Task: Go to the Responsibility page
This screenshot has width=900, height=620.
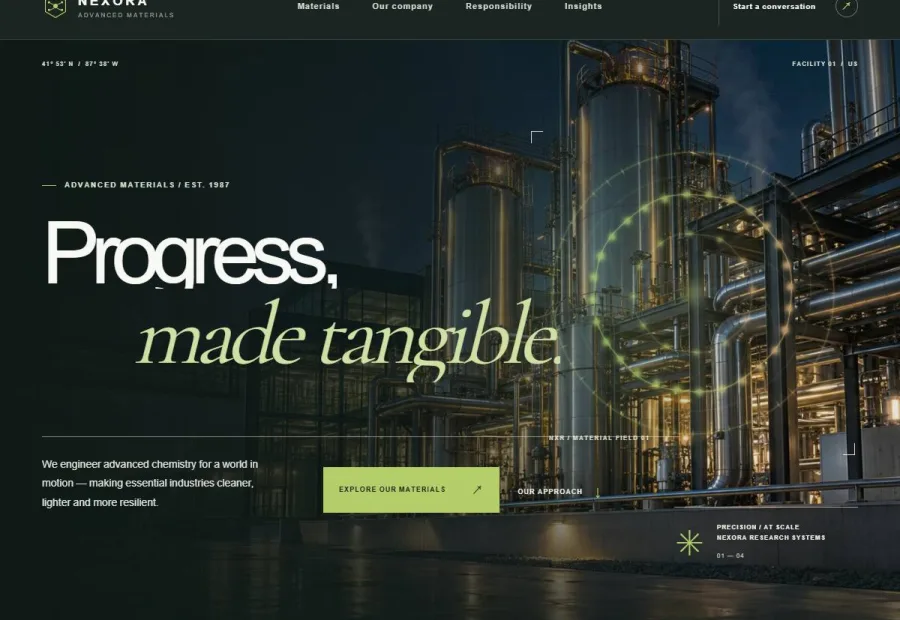Action: coord(499,6)
